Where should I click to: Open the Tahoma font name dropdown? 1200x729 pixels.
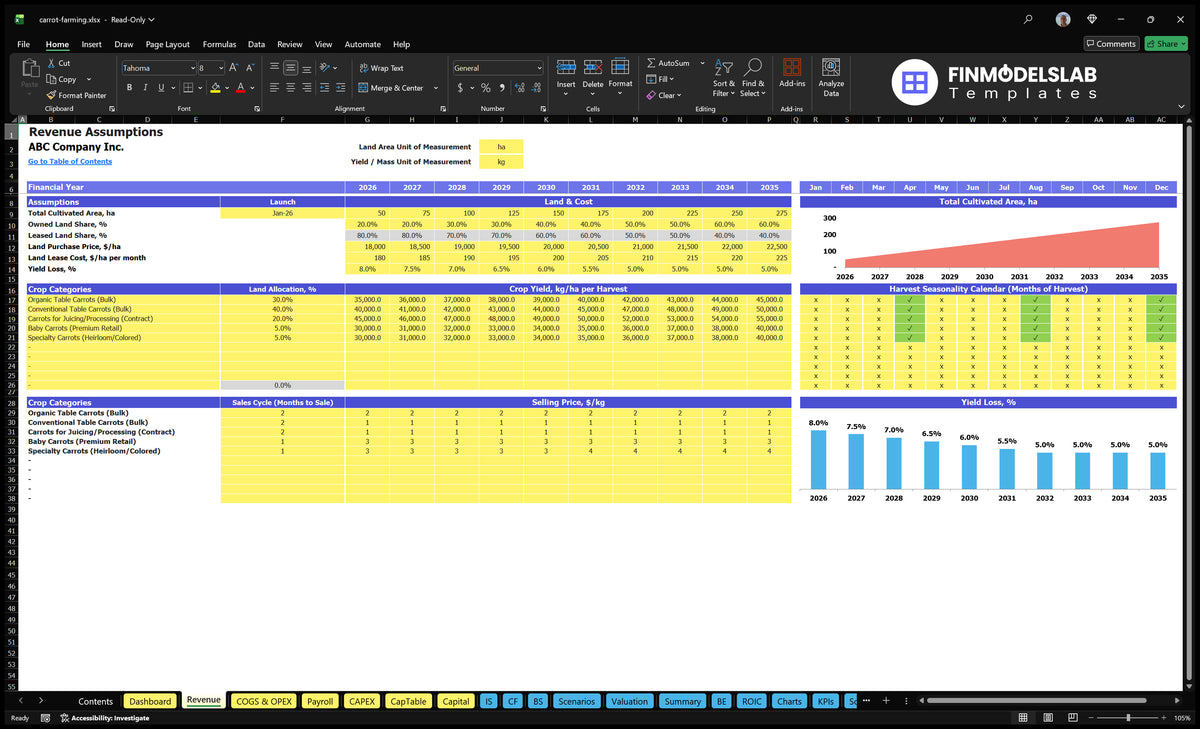192,68
